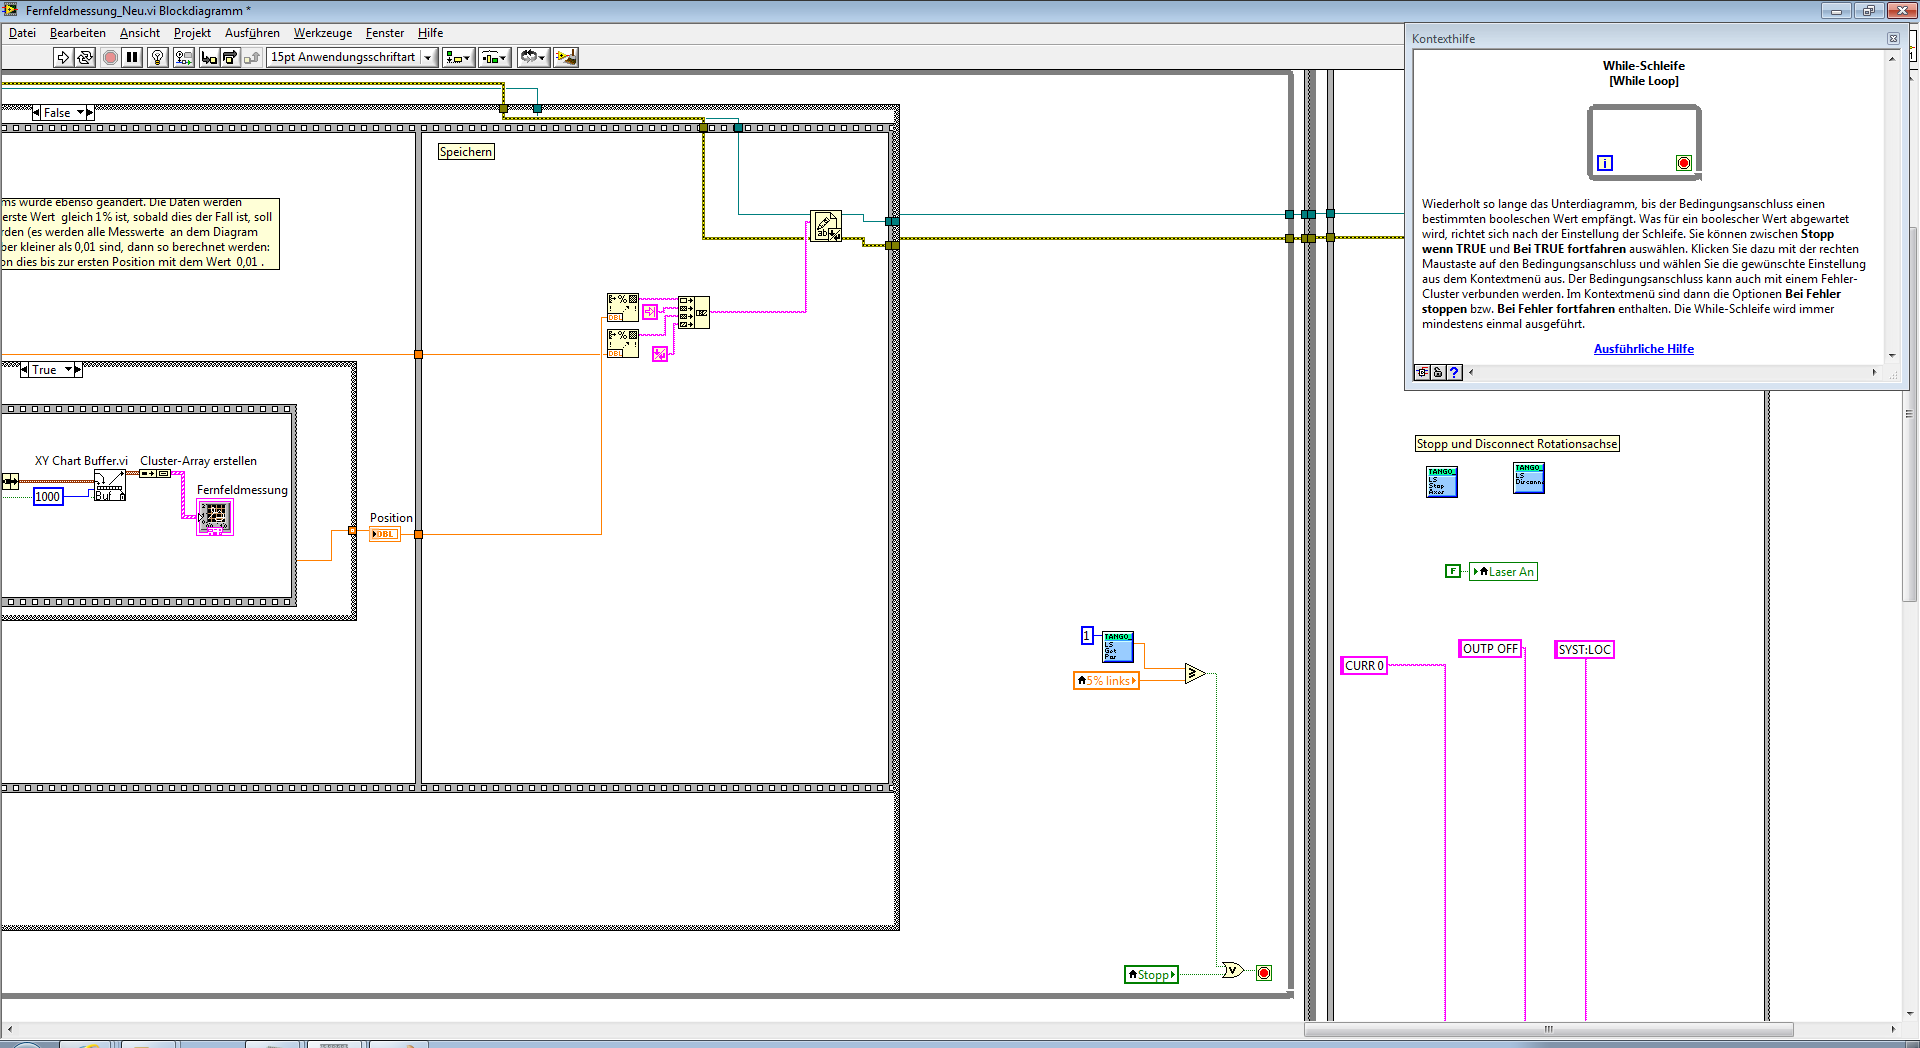Go to previous case of True structure
Image resolution: width=1920 pixels, height=1048 pixels.
24,370
